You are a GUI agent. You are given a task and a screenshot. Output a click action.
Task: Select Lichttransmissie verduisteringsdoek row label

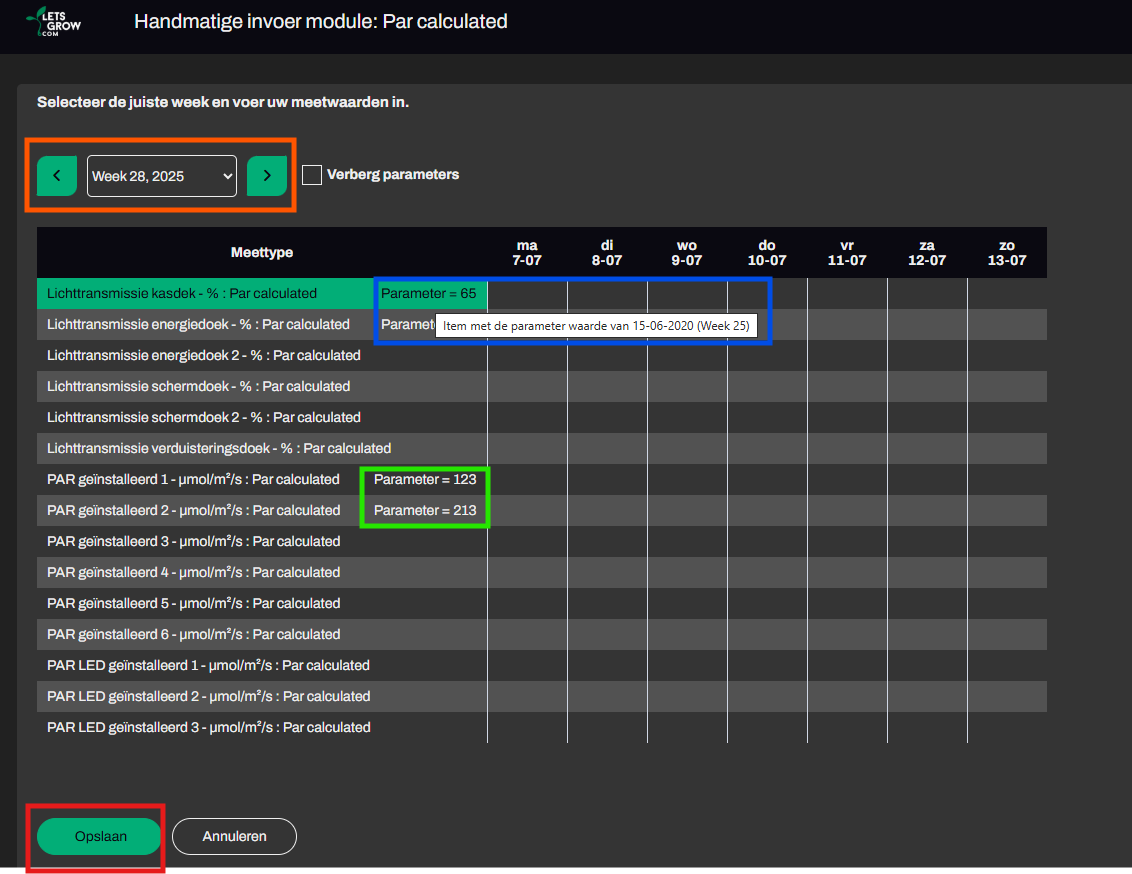coord(219,449)
